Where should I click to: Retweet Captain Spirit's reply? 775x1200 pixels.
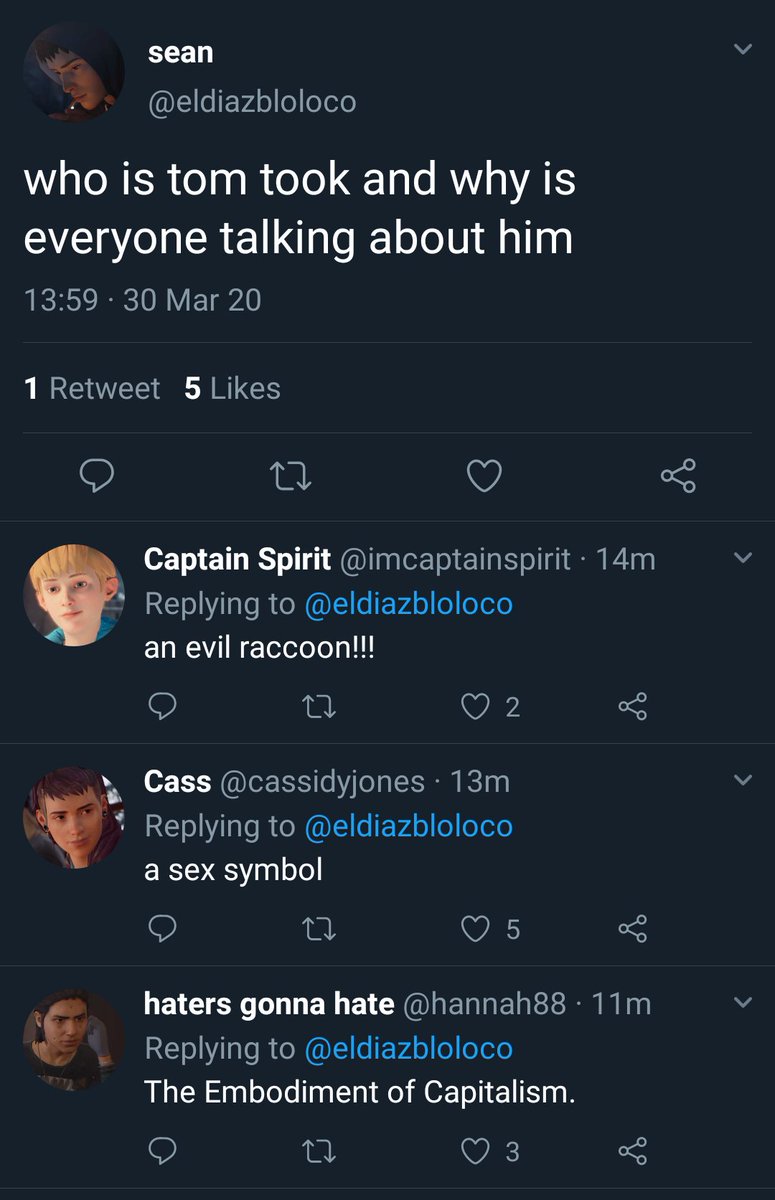coord(320,708)
